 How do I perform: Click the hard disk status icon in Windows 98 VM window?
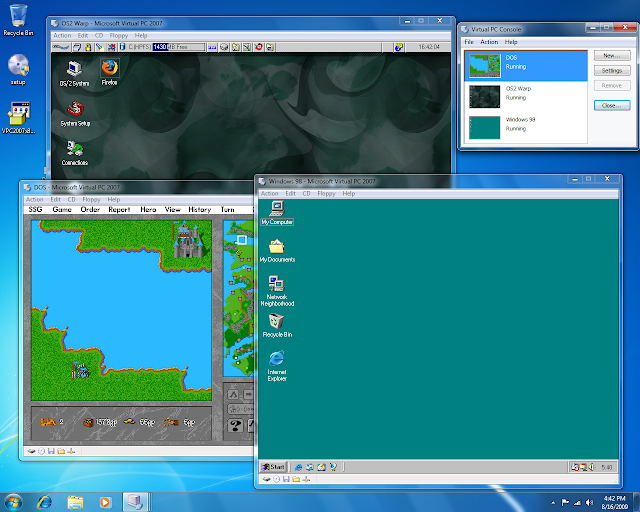click(267, 479)
